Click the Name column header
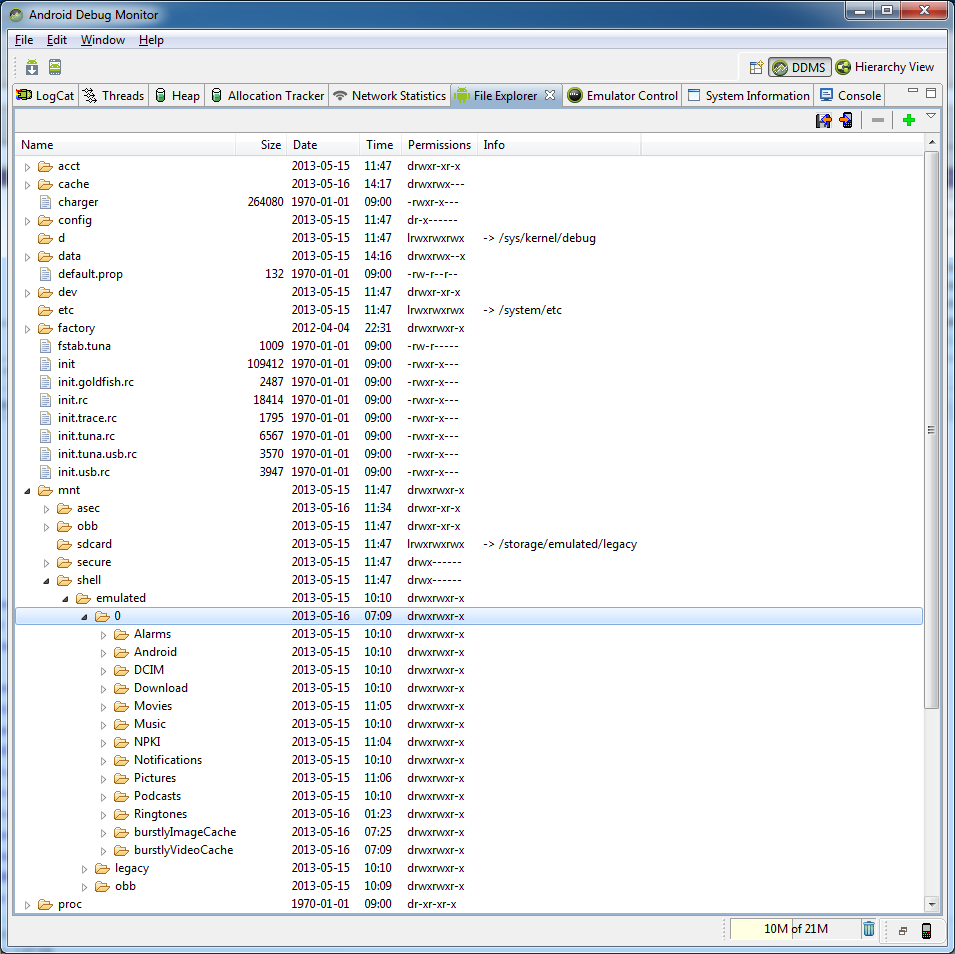955x954 pixels. [x=125, y=145]
